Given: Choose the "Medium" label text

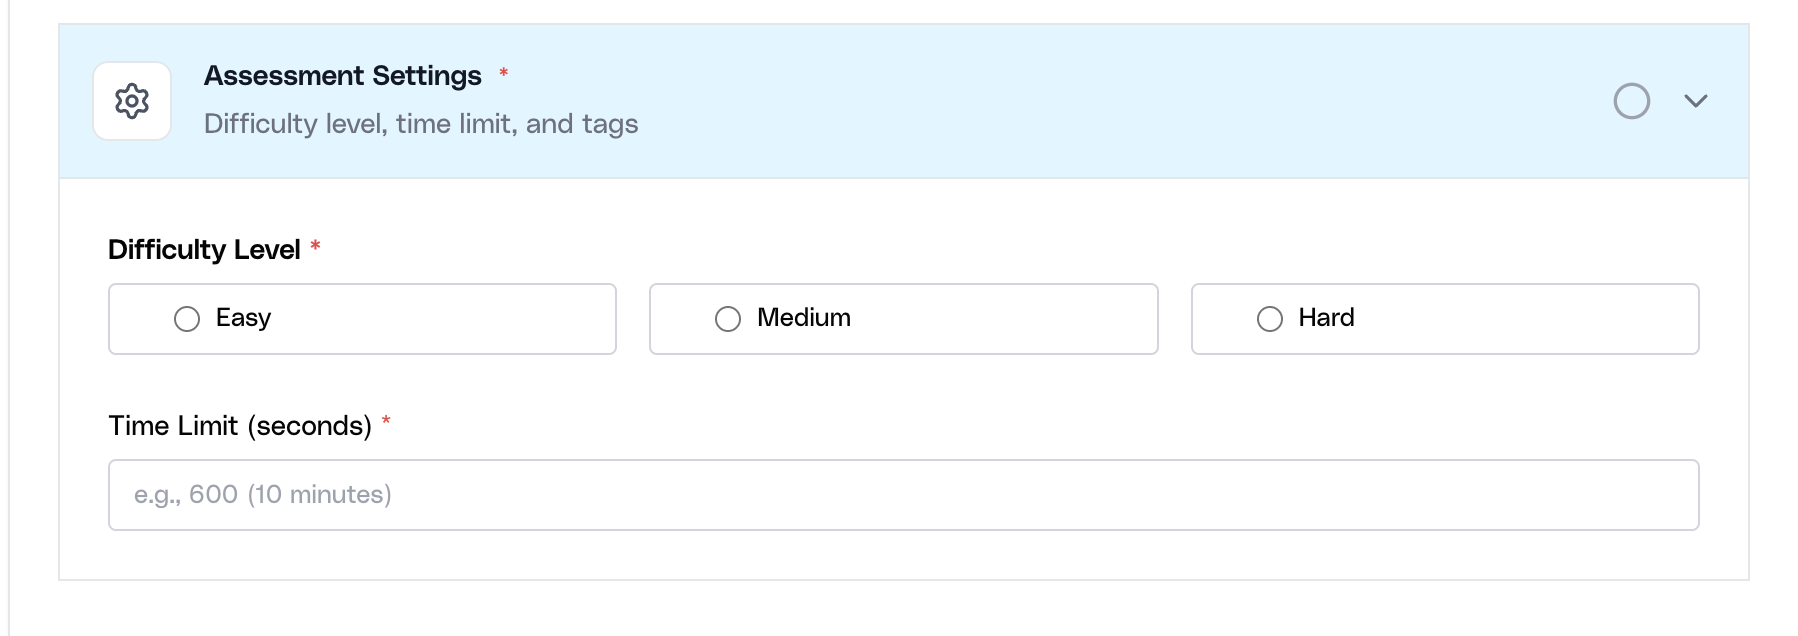Looking at the screenshot, I should [x=804, y=318].
